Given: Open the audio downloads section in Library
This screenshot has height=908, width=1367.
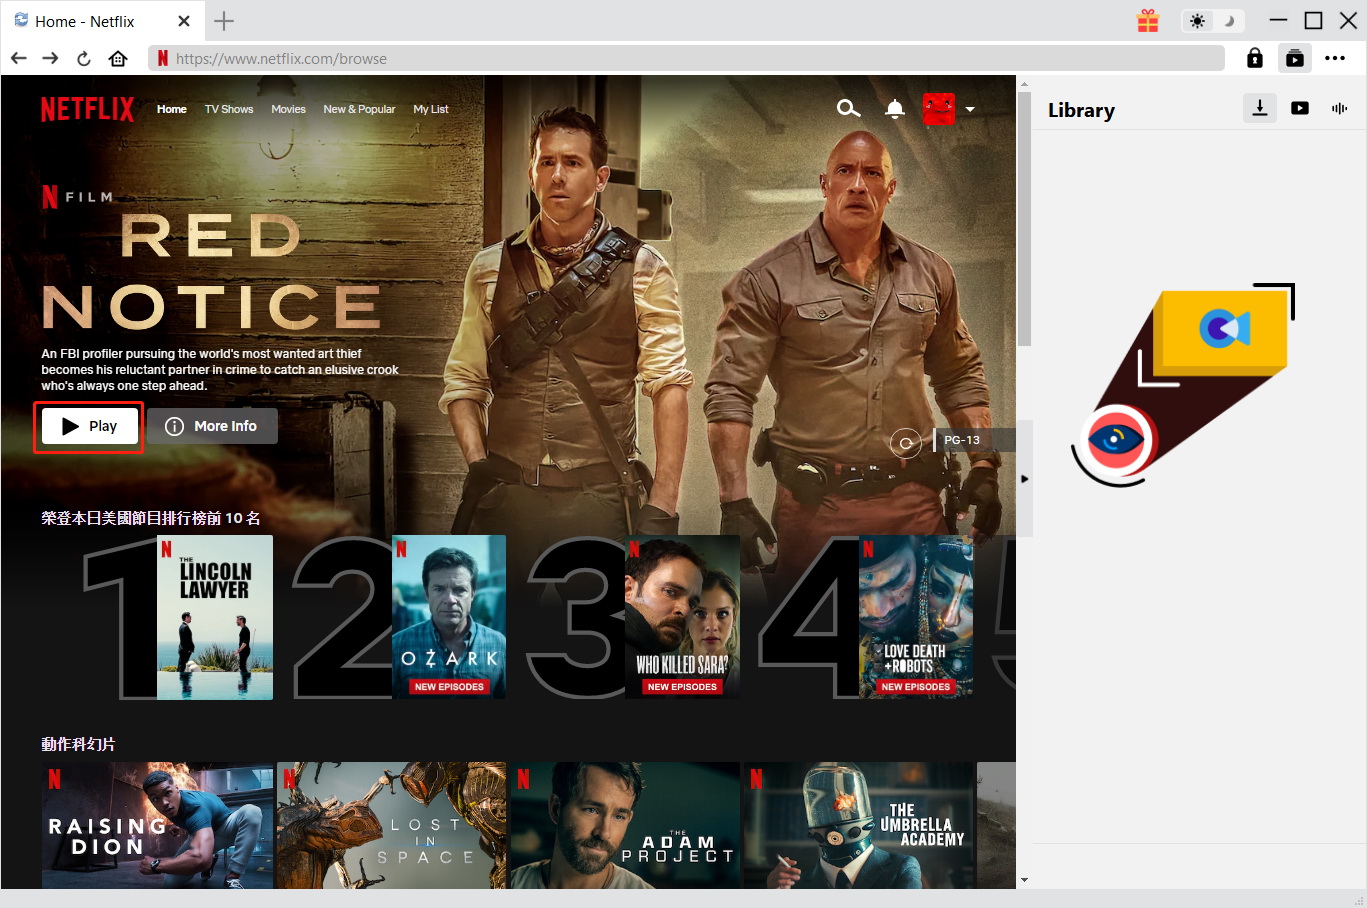Looking at the screenshot, I should tap(1339, 108).
